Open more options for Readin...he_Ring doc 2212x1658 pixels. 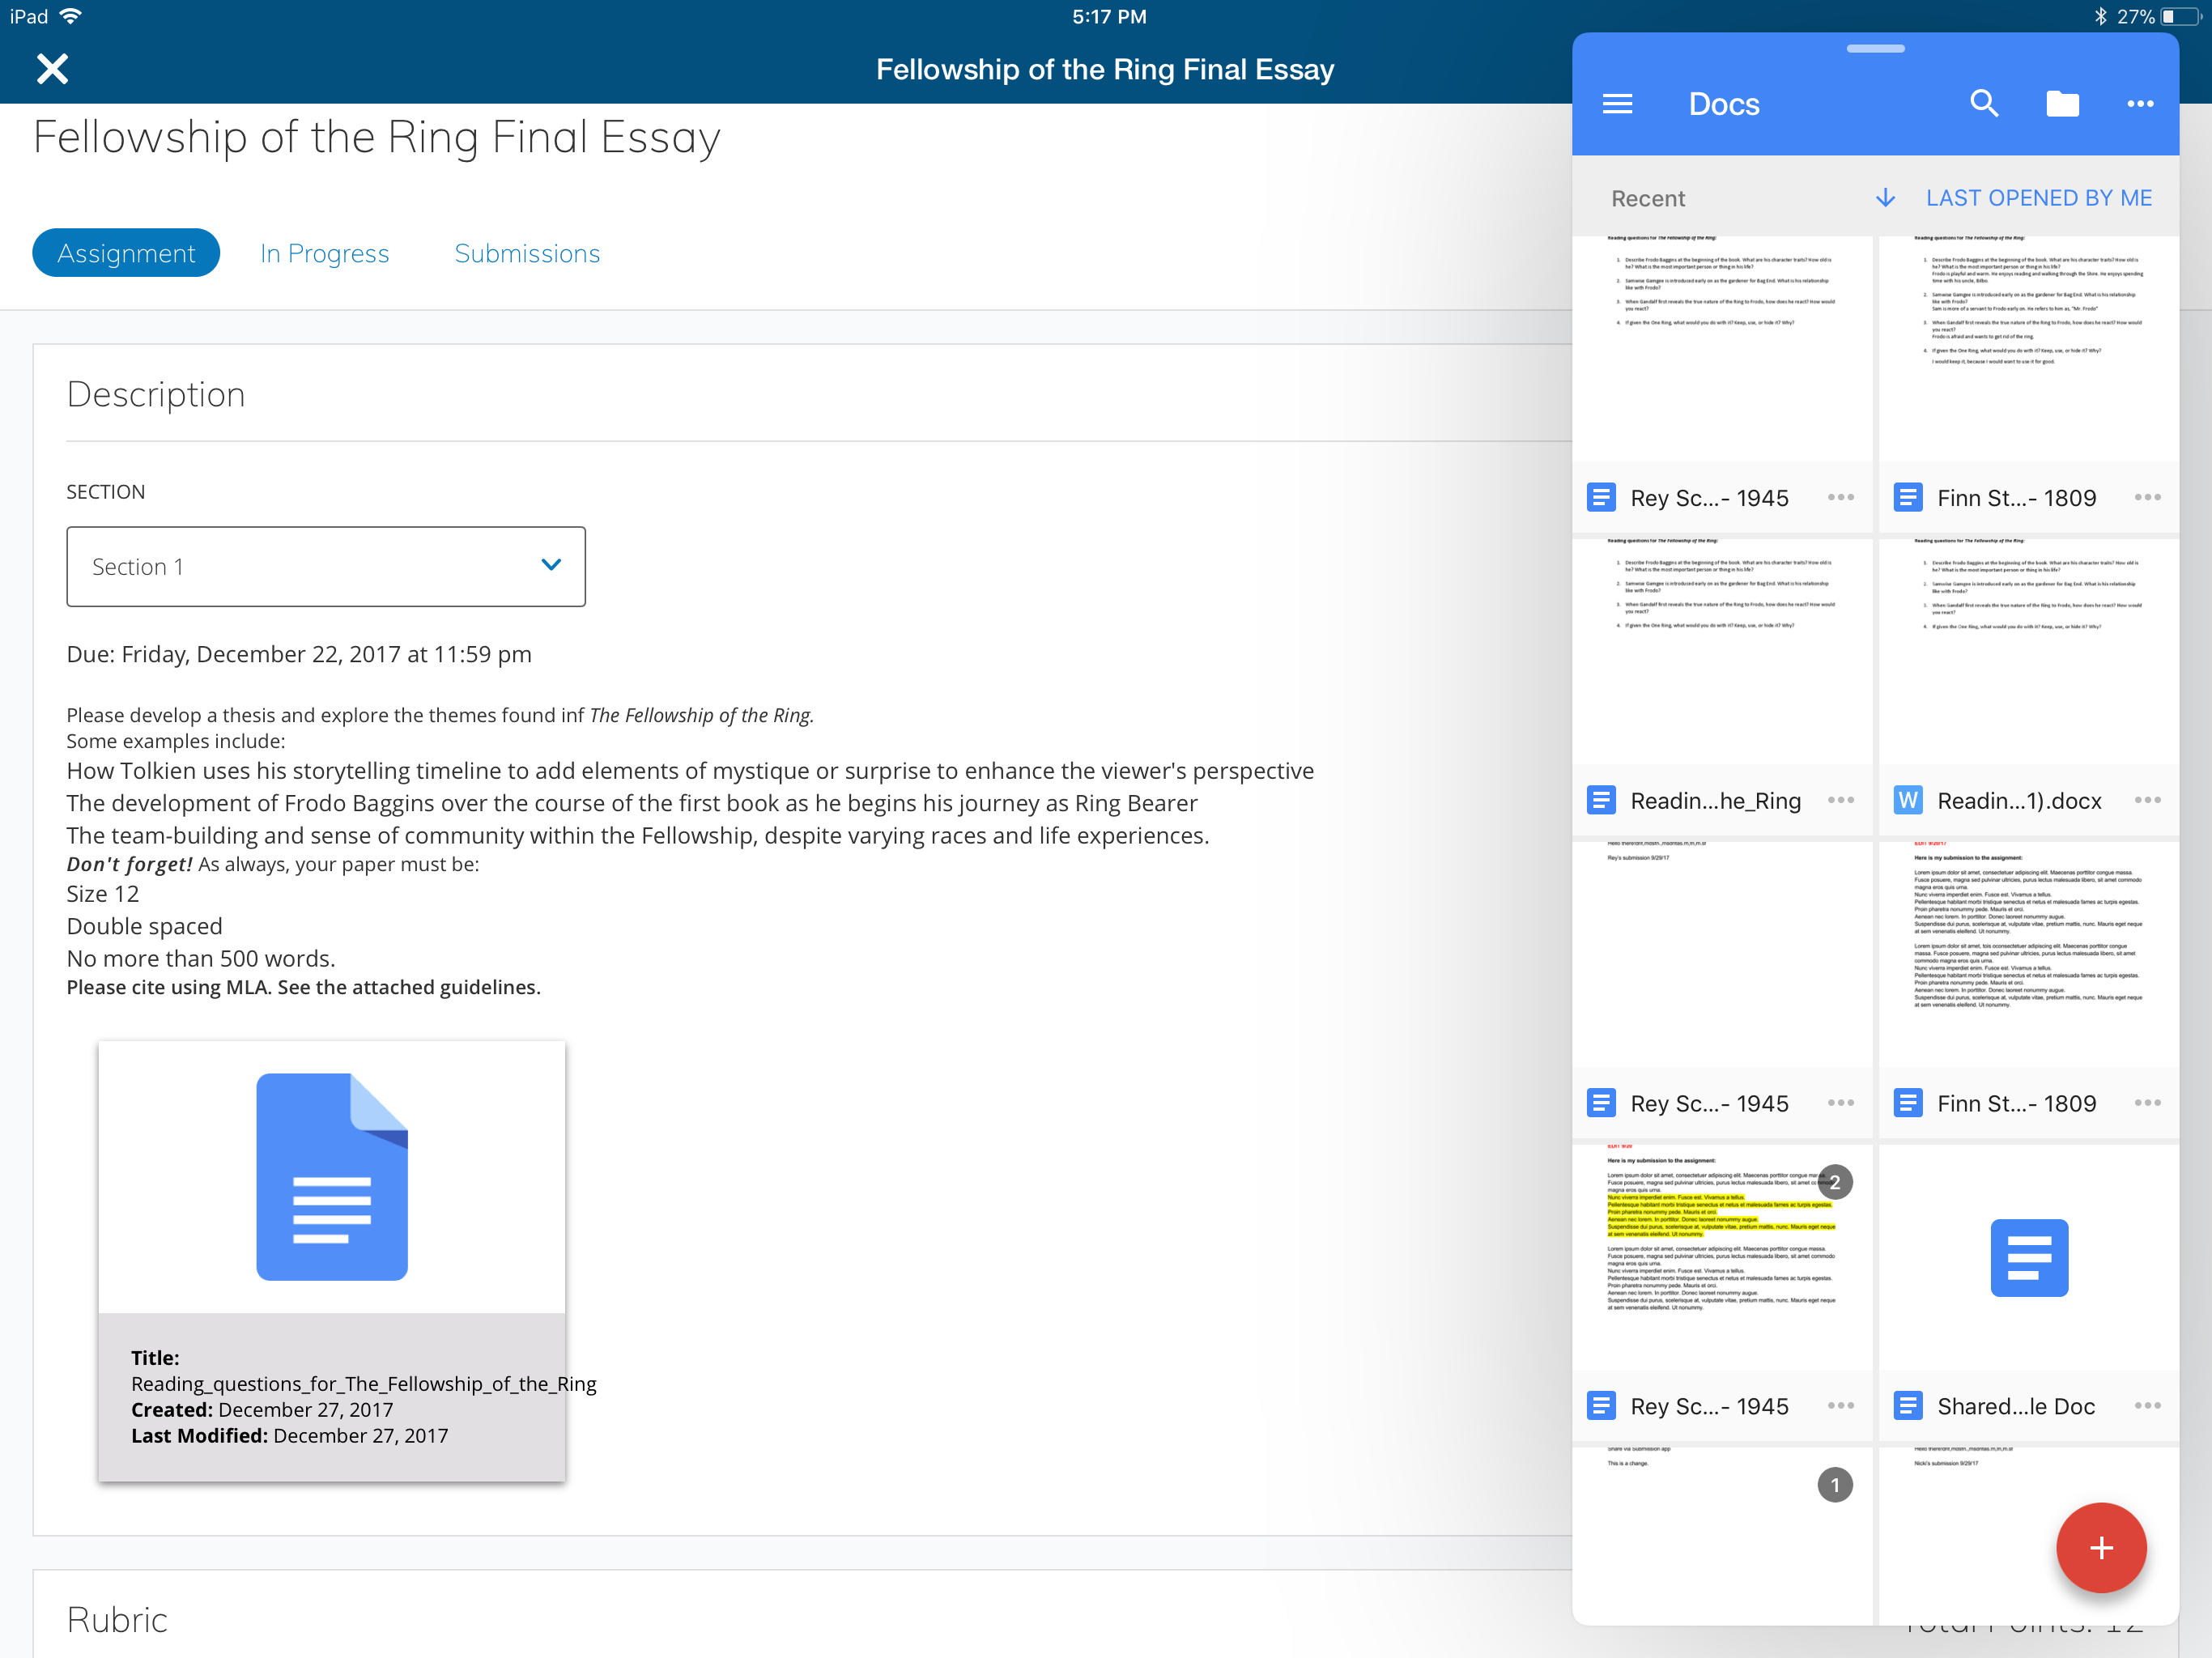coord(1840,800)
